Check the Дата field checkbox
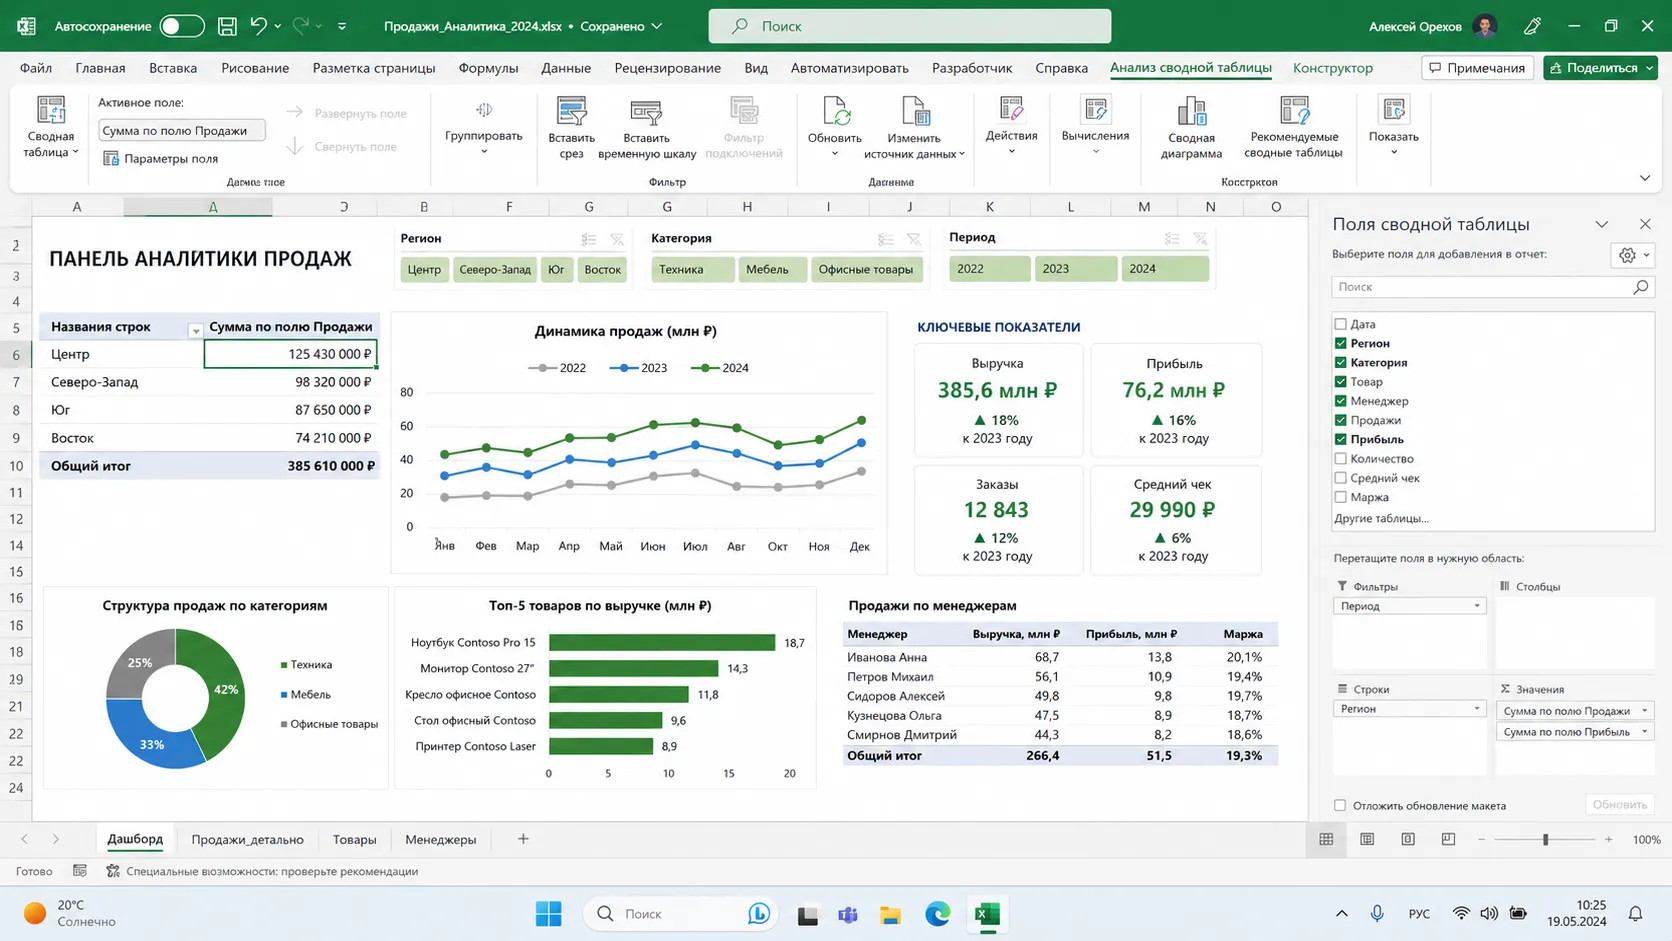Image resolution: width=1672 pixels, height=941 pixels. tap(1340, 324)
